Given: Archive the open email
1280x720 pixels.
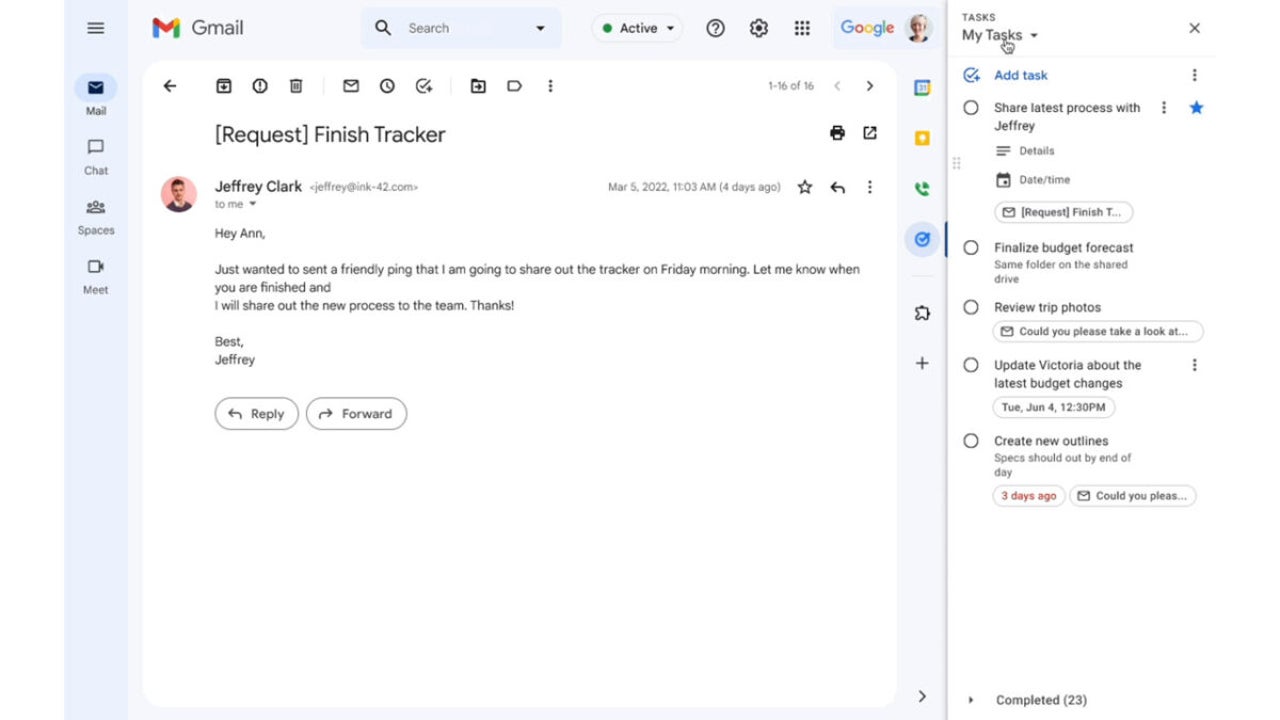Looking at the screenshot, I should click(224, 86).
